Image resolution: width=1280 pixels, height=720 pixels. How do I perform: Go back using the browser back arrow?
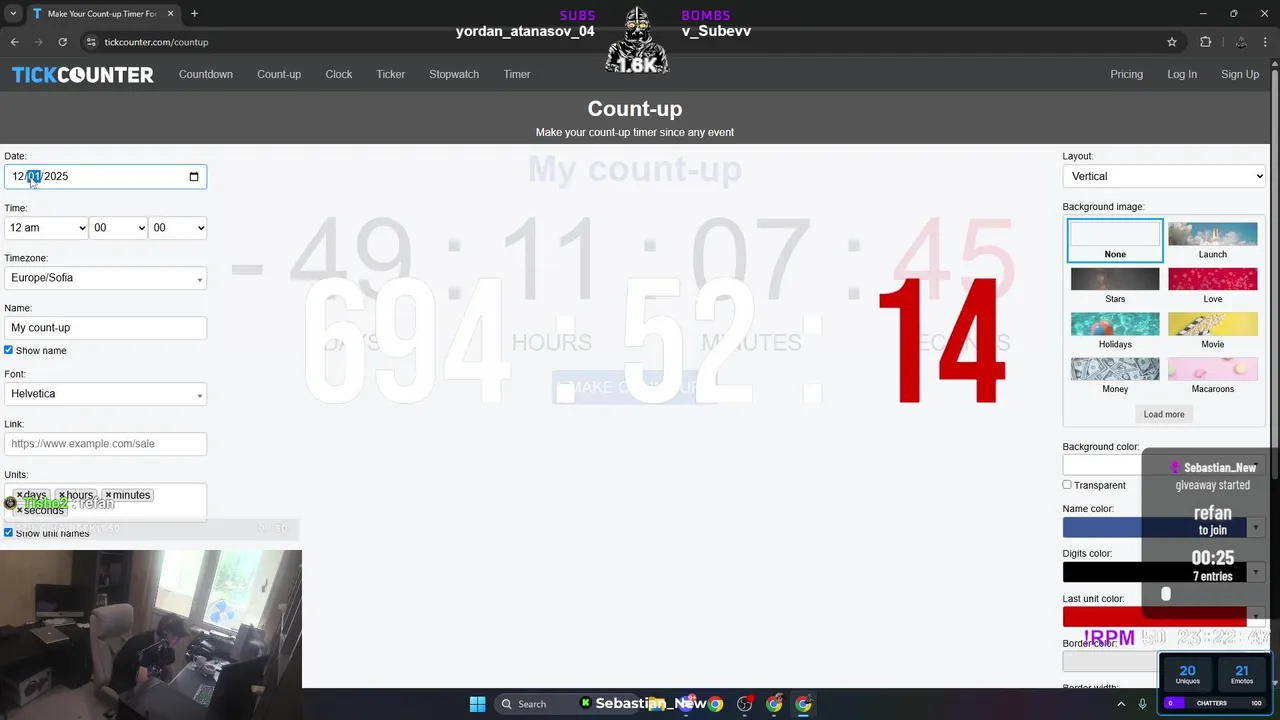point(14,42)
